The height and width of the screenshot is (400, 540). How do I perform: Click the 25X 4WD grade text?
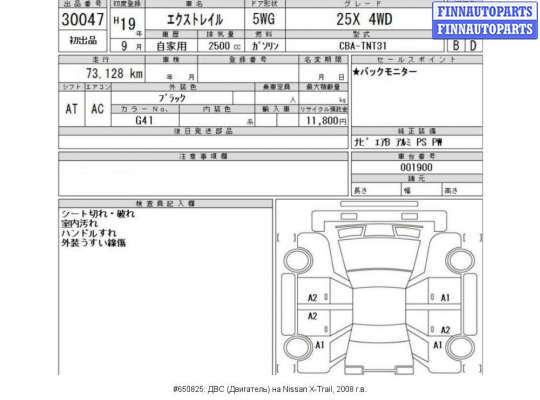click(x=364, y=19)
